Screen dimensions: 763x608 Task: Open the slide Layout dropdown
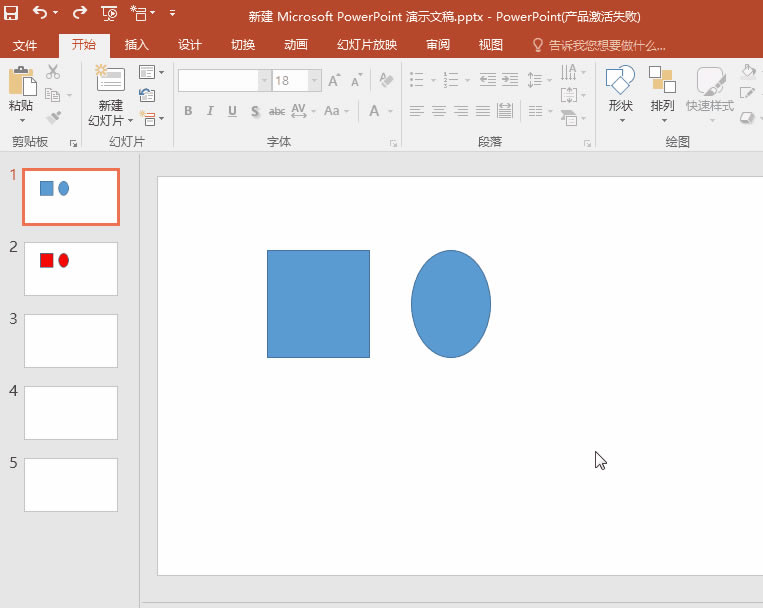151,72
